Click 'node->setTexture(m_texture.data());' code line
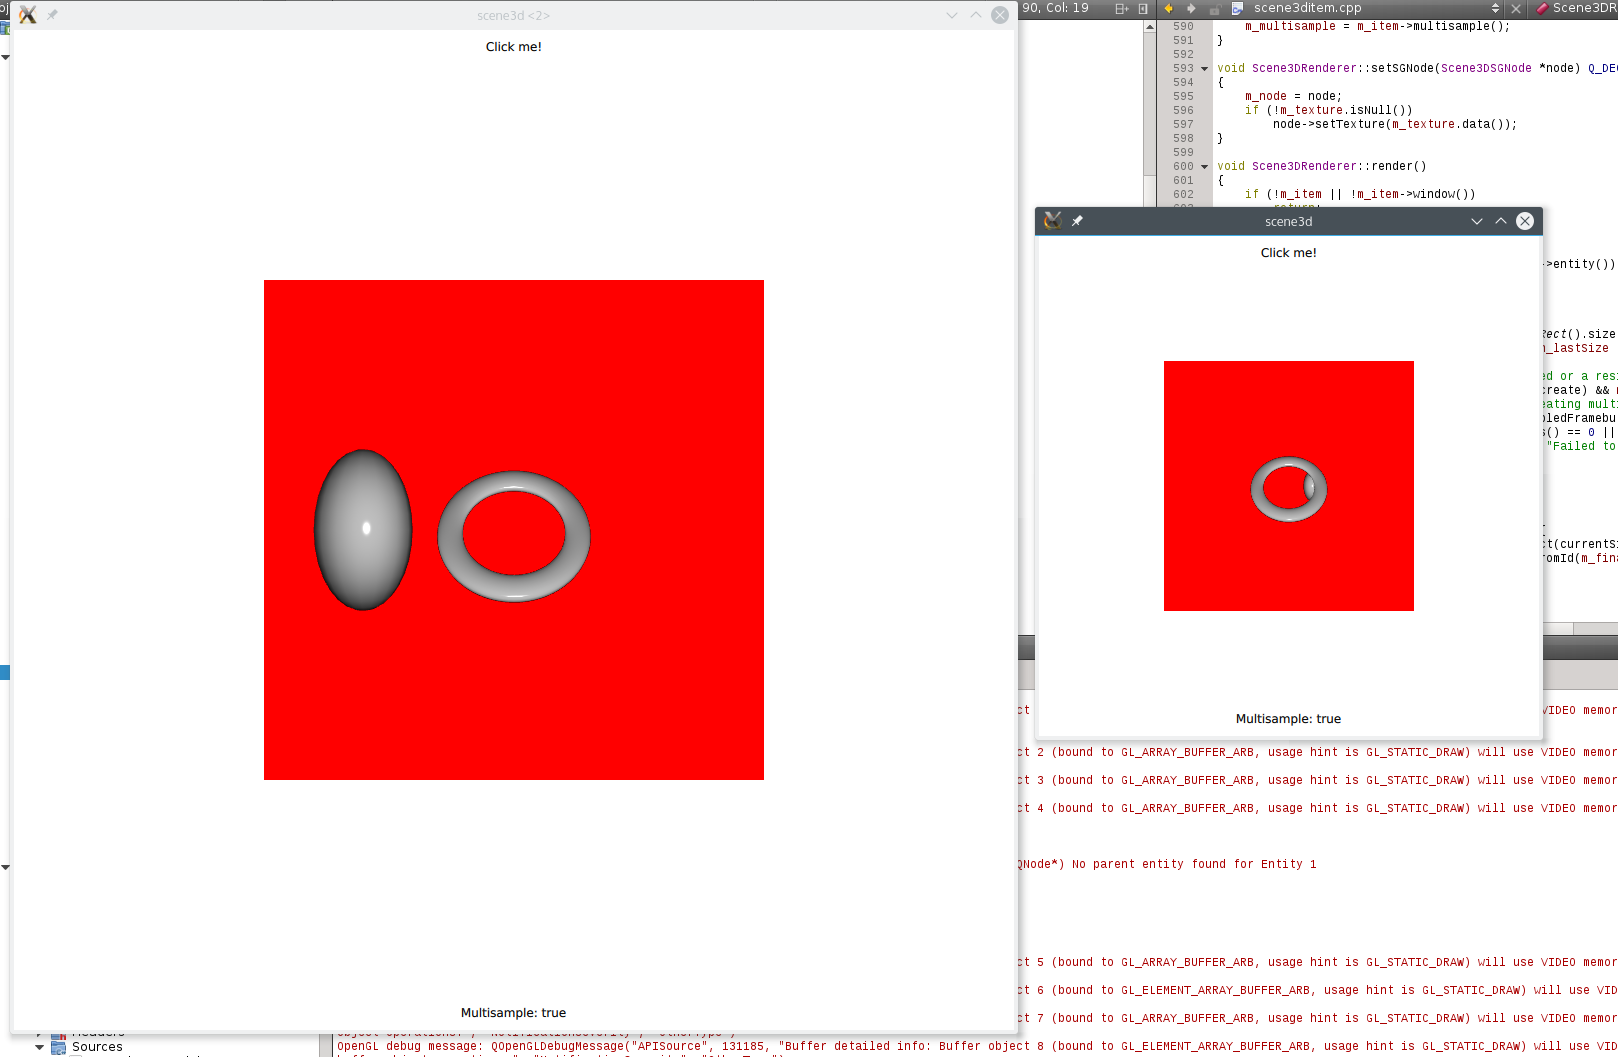Viewport: 1618px width, 1057px height. [x=1395, y=125]
